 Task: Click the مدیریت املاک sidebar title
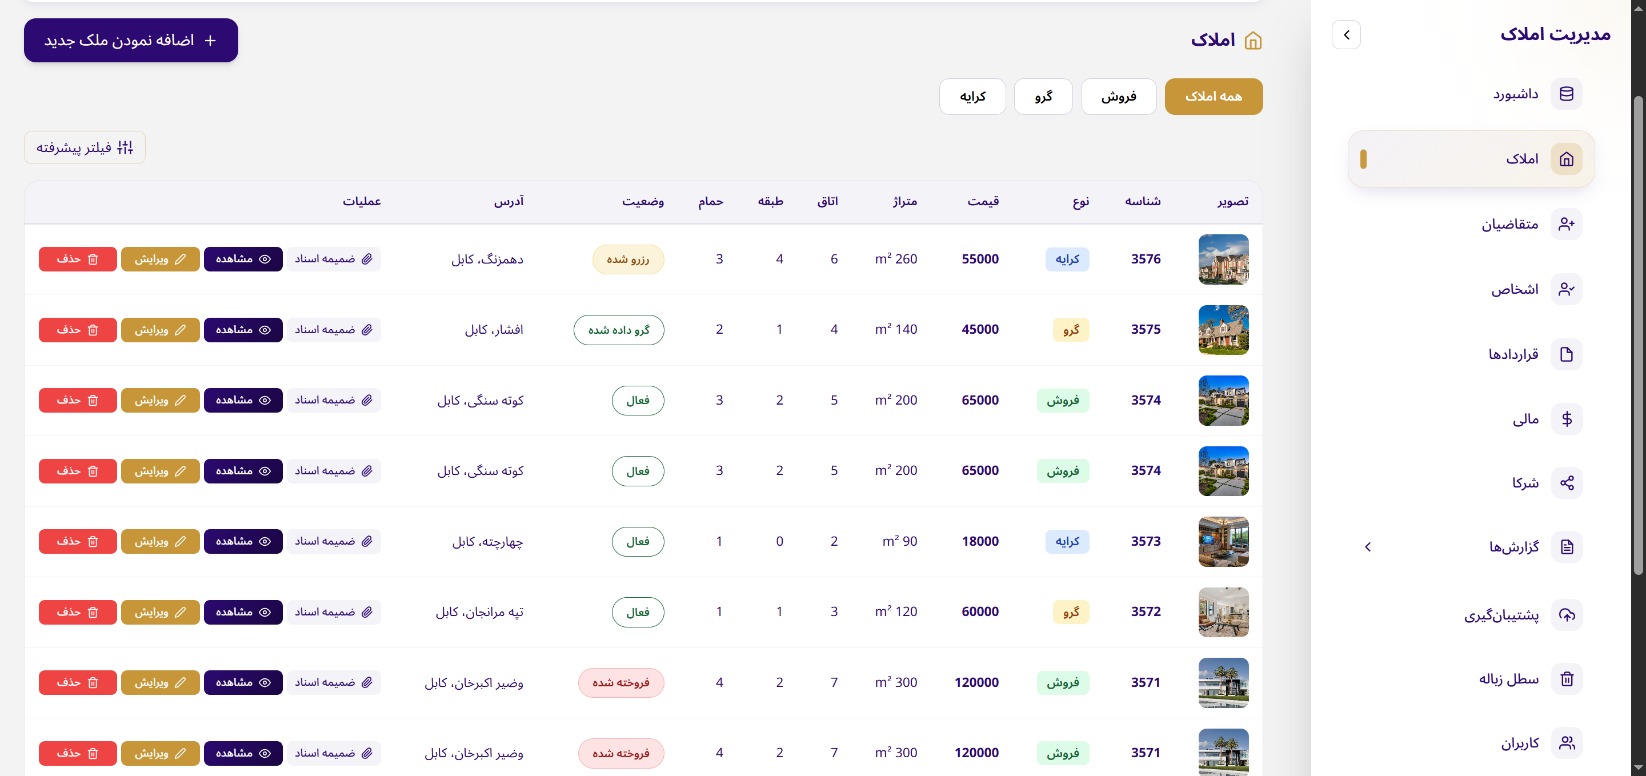pos(1555,34)
